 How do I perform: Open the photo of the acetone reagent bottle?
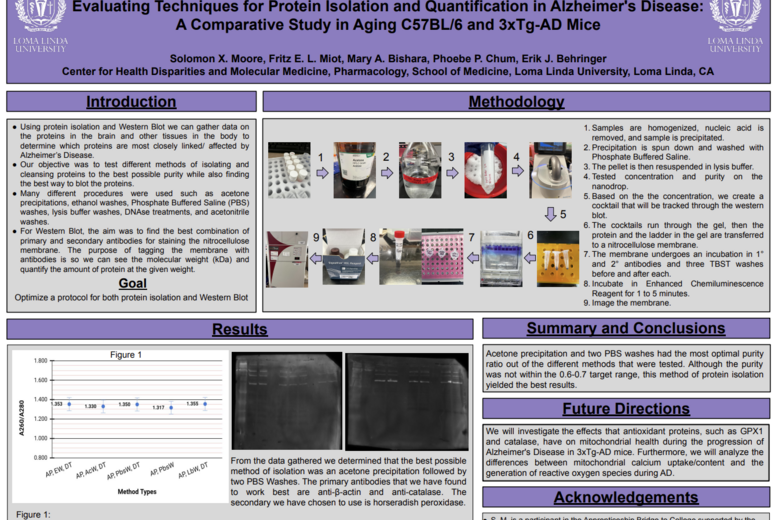click(354, 171)
